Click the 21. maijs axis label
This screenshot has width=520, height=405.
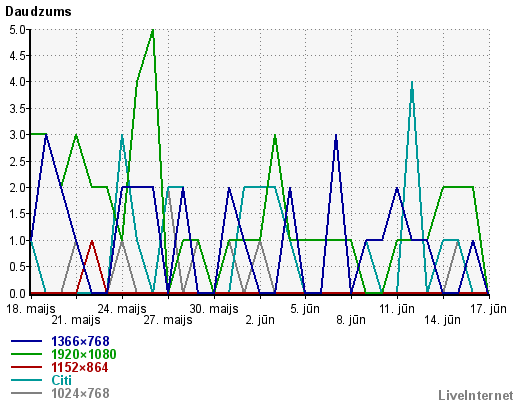pos(76,320)
